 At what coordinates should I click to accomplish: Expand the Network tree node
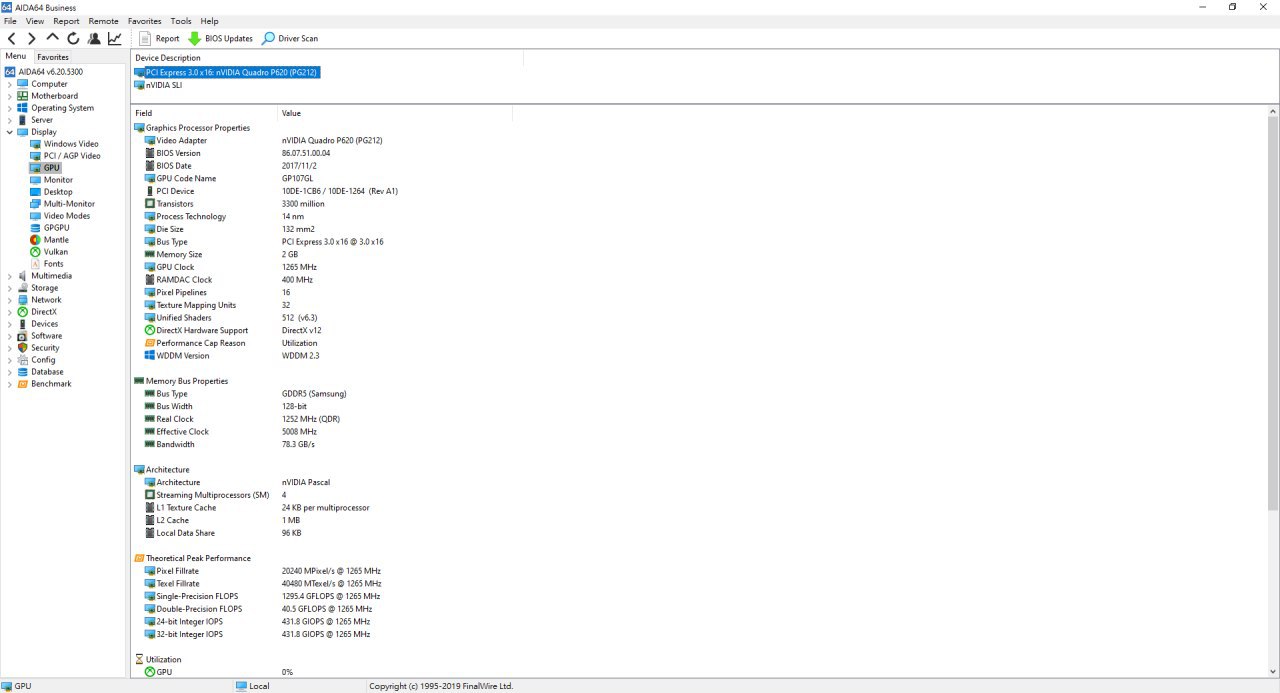[x=10, y=300]
